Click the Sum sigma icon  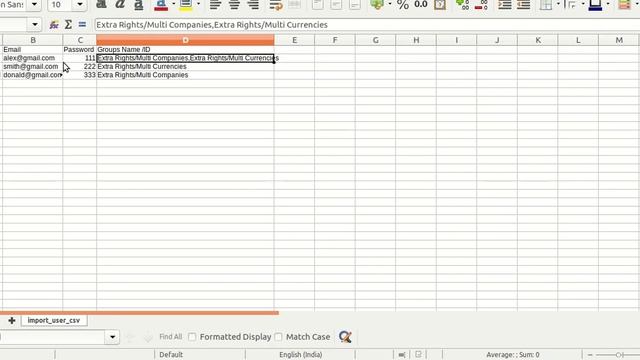(68, 25)
